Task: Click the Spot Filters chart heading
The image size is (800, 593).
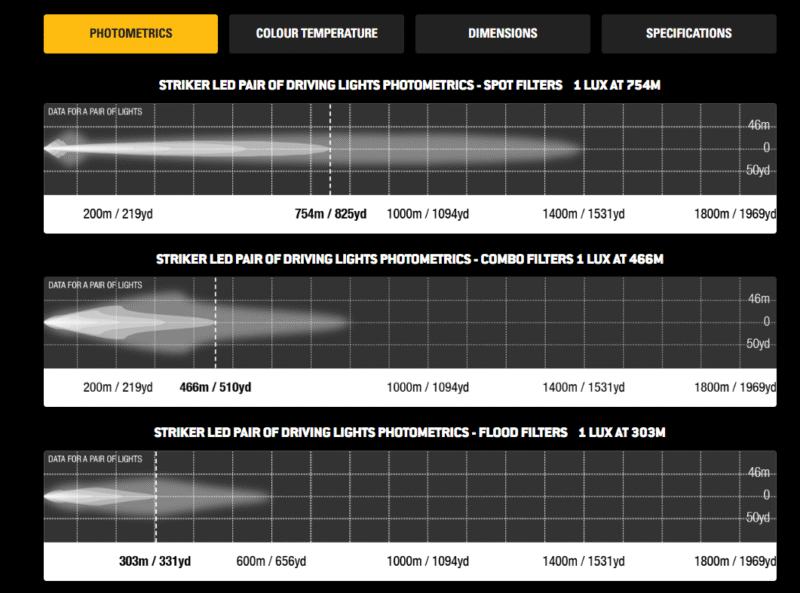Action: click(409, 86)
